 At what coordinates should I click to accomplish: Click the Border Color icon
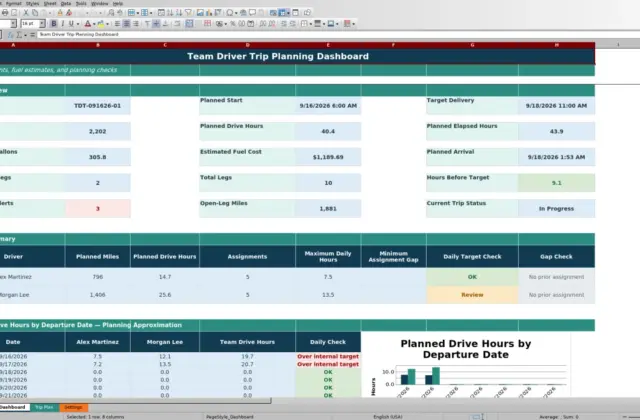coord(331,24)
